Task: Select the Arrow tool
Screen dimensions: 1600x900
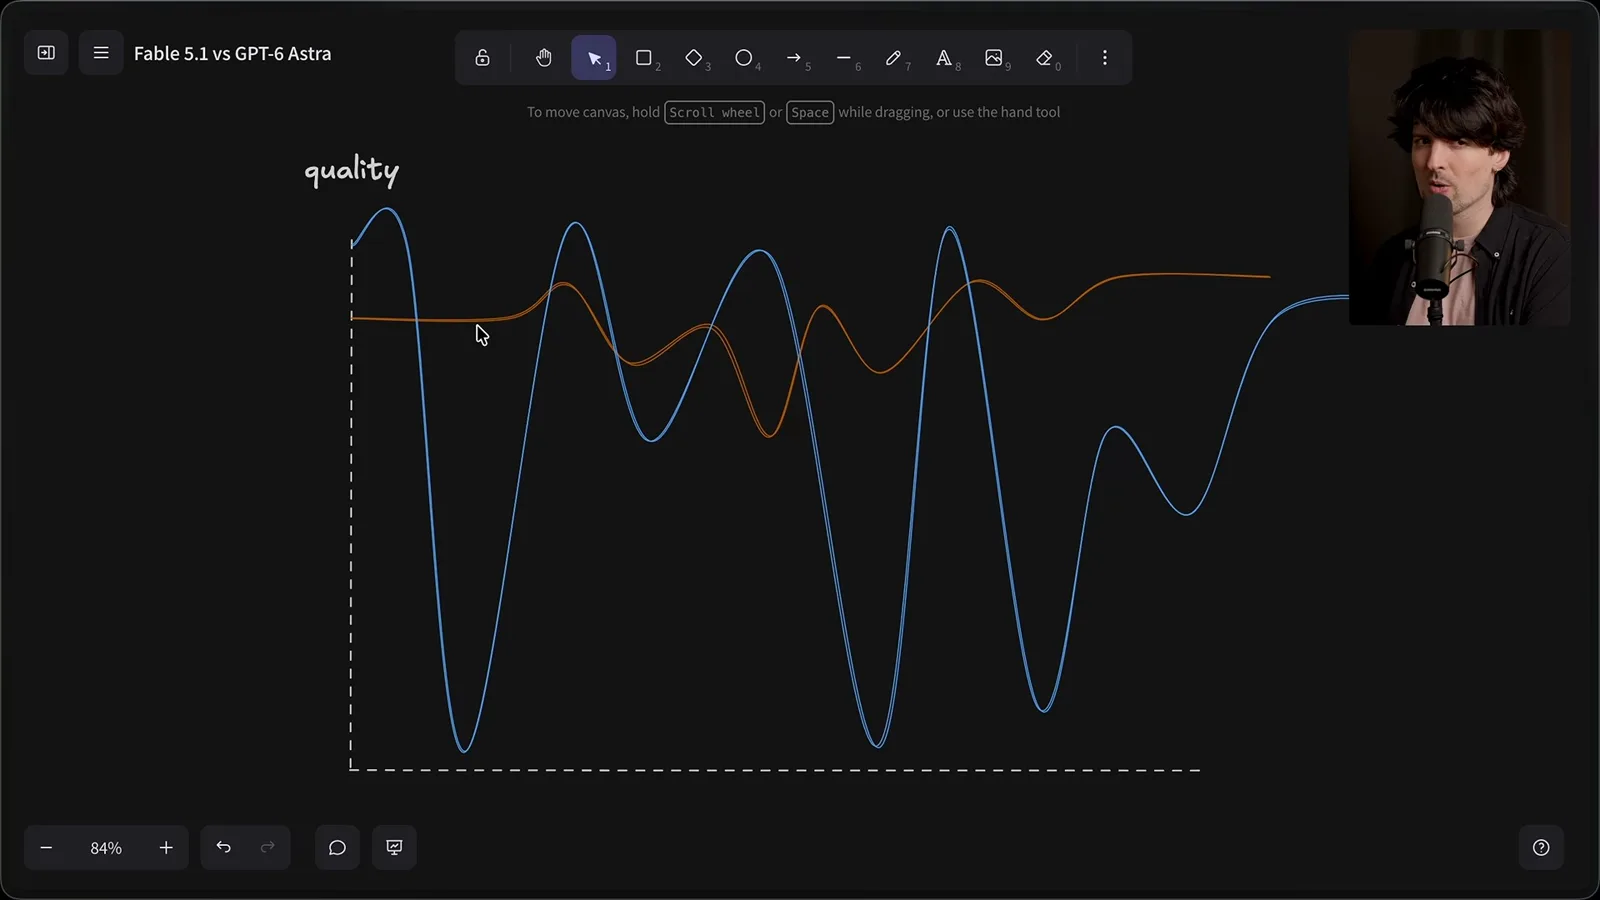Action: [x=794, y=58]
